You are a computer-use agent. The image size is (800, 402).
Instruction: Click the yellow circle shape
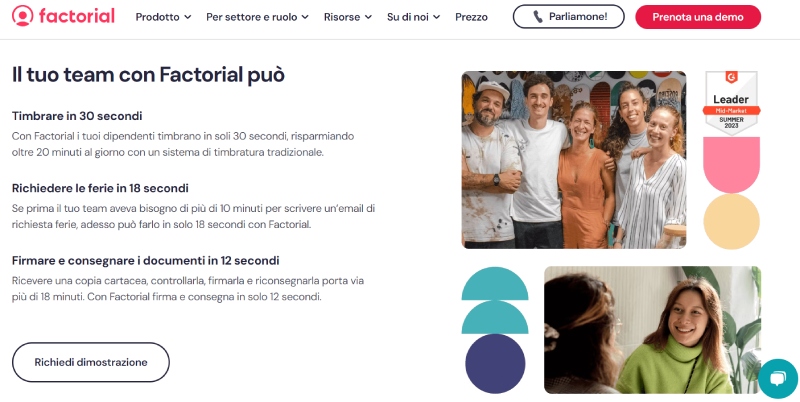click(731, 221)
